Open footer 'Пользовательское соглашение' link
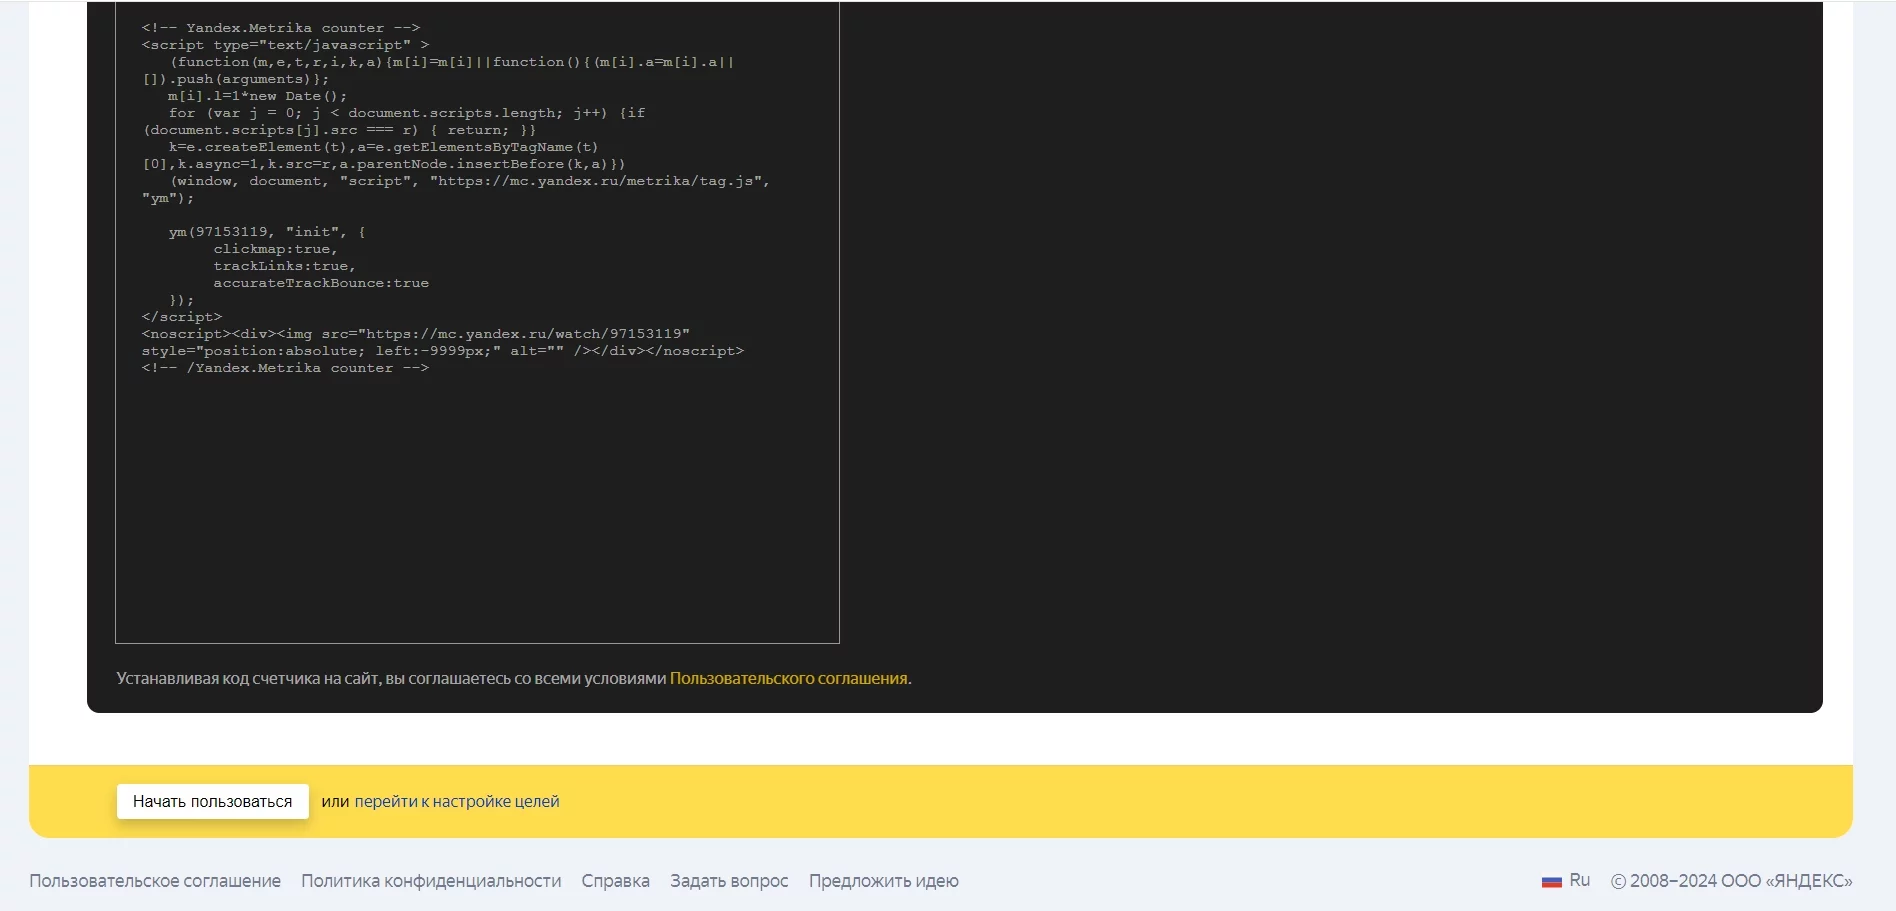The image size is (1896, 911). tap(155, 881)
